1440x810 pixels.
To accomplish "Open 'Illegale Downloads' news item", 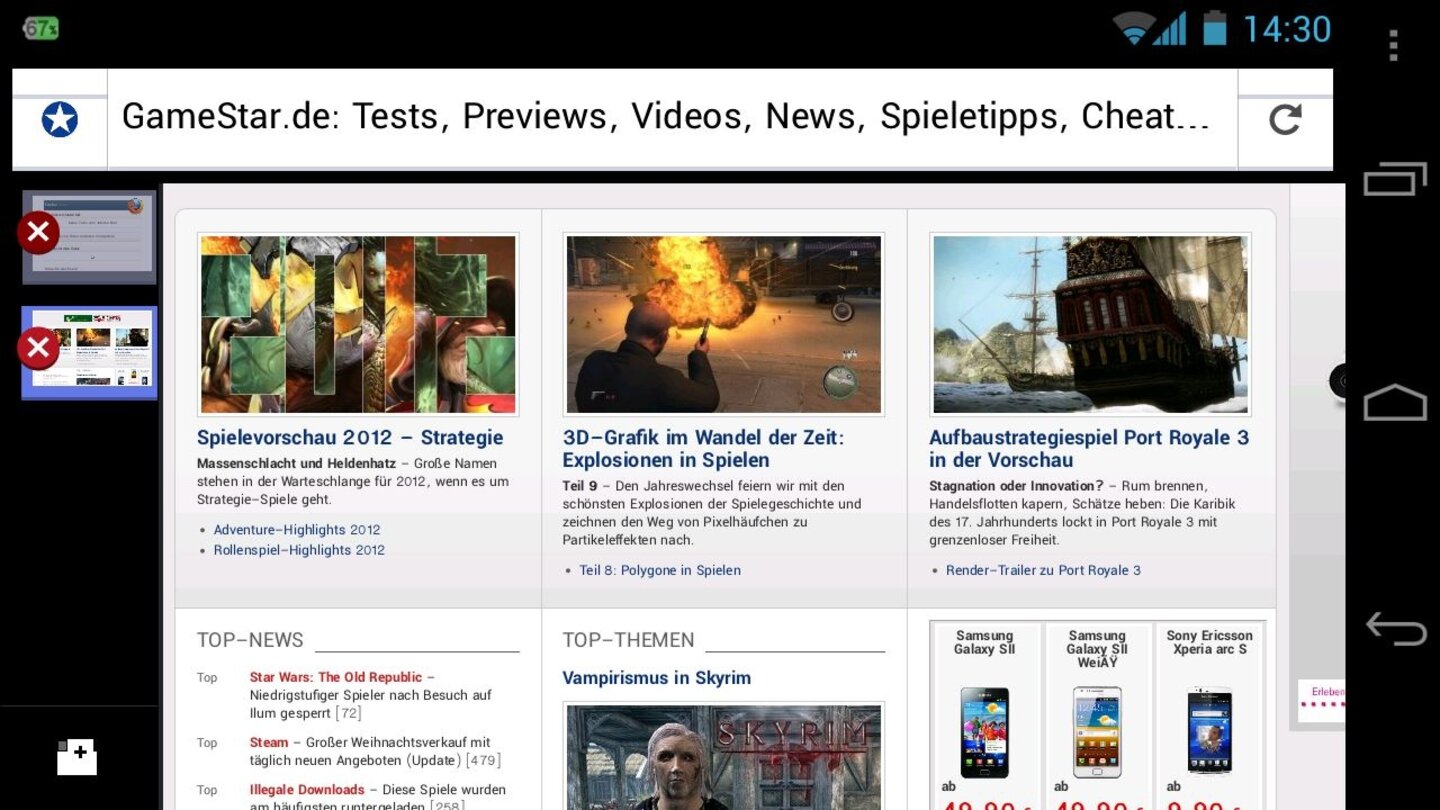I will 307,790.
